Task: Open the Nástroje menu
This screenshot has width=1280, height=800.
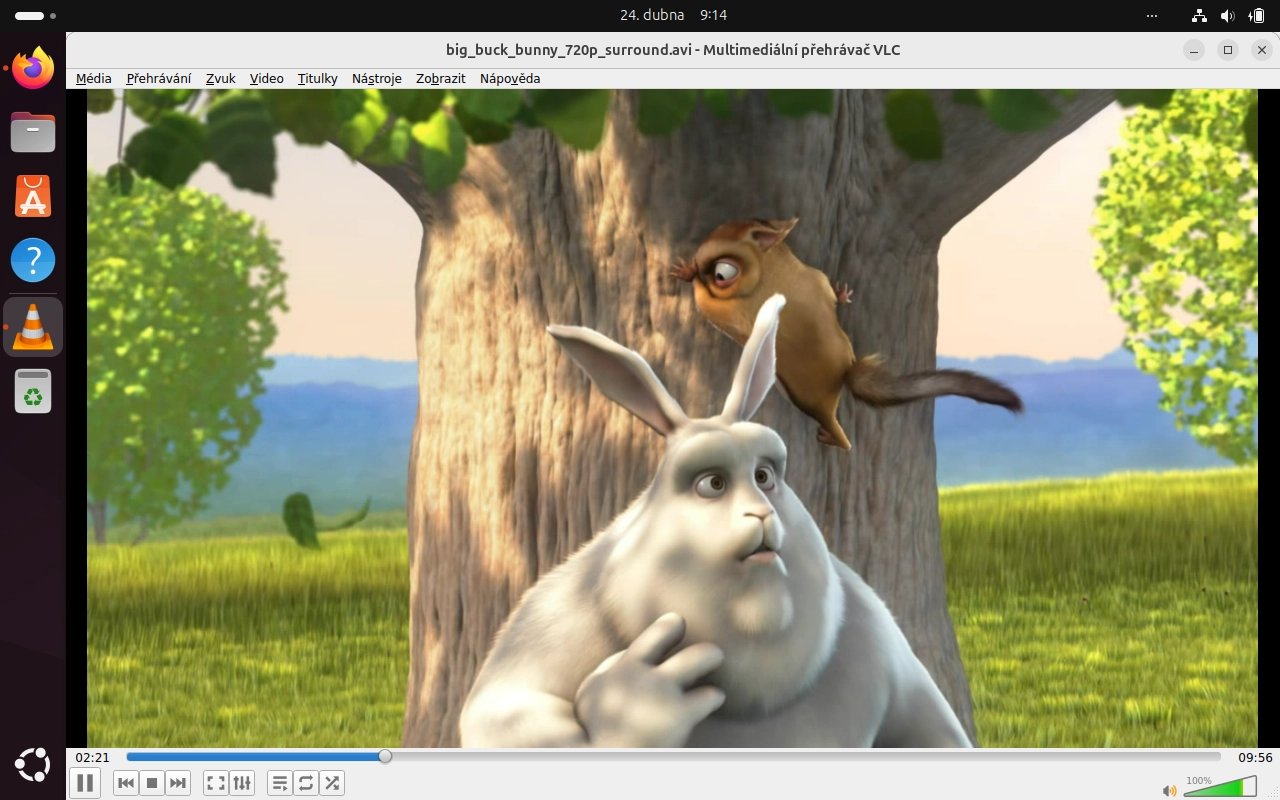Action: (x=377, y=78)
